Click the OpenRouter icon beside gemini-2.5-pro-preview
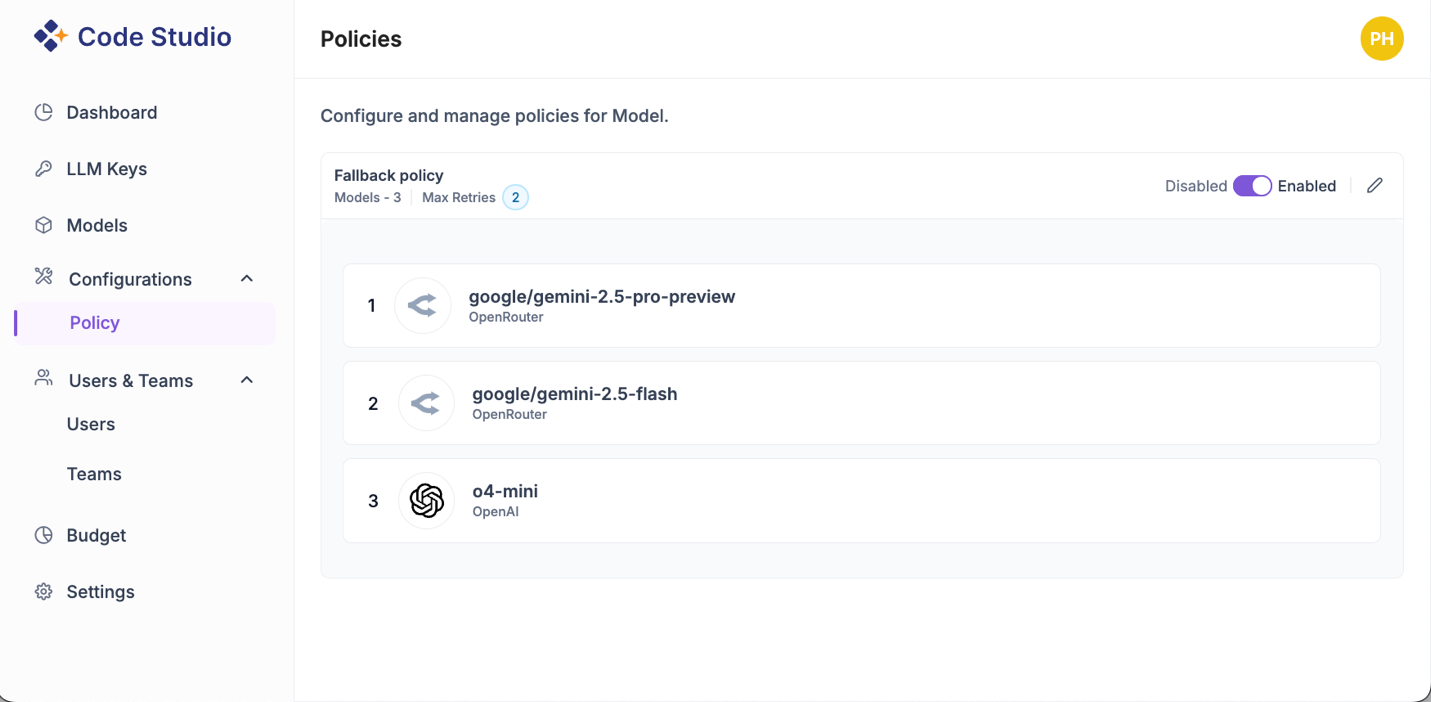Viewport: 1431px width, 702px height. (x=422, y=305)
